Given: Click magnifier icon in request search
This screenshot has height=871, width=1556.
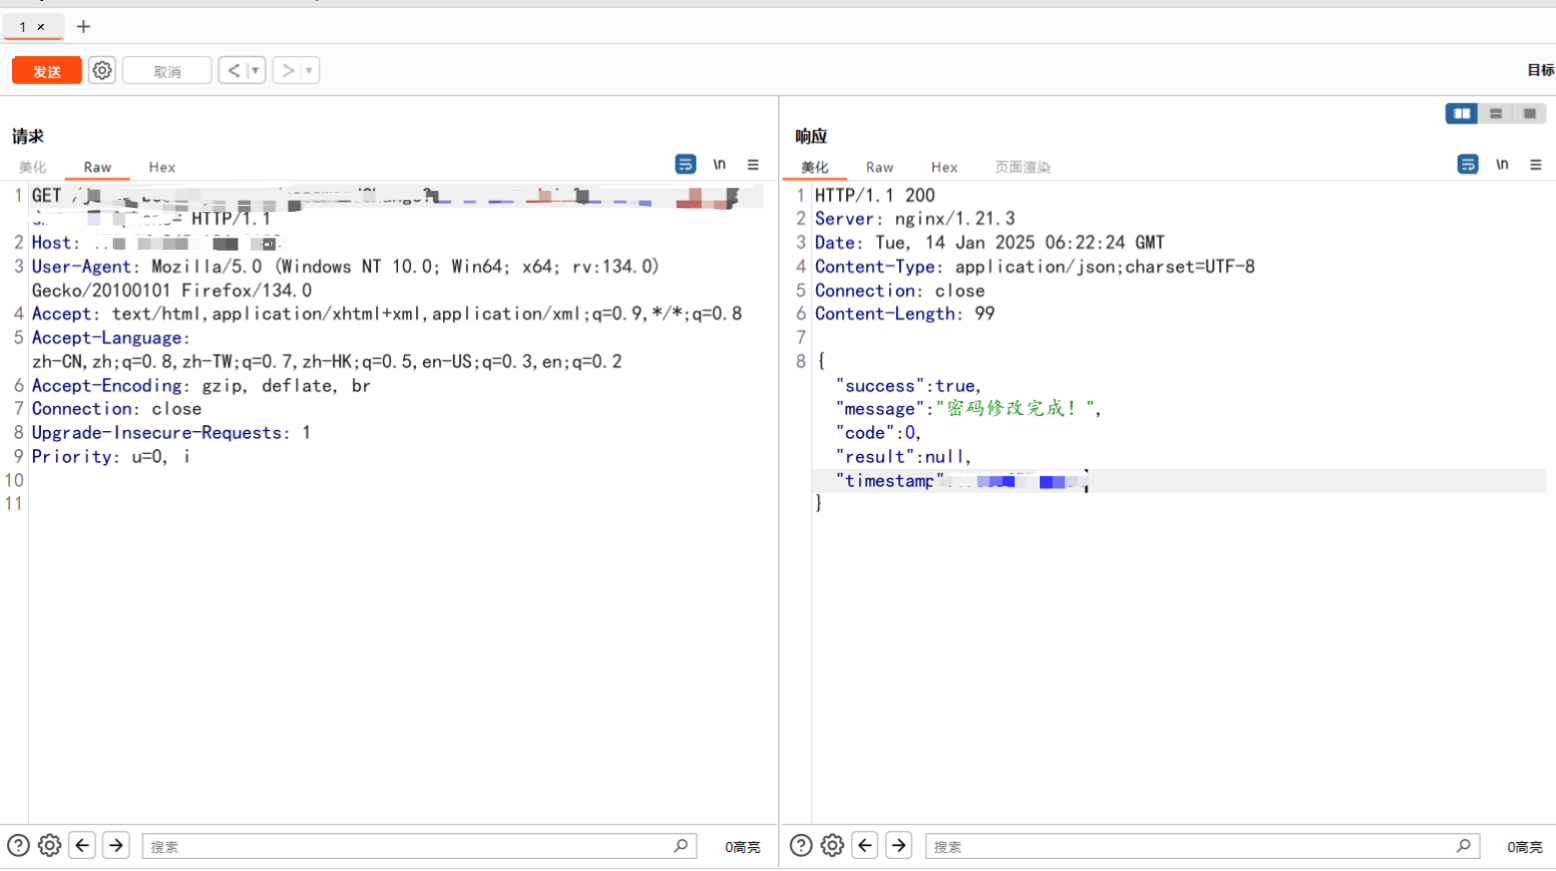Looking at the screenshot, I should tap(681, 846).
